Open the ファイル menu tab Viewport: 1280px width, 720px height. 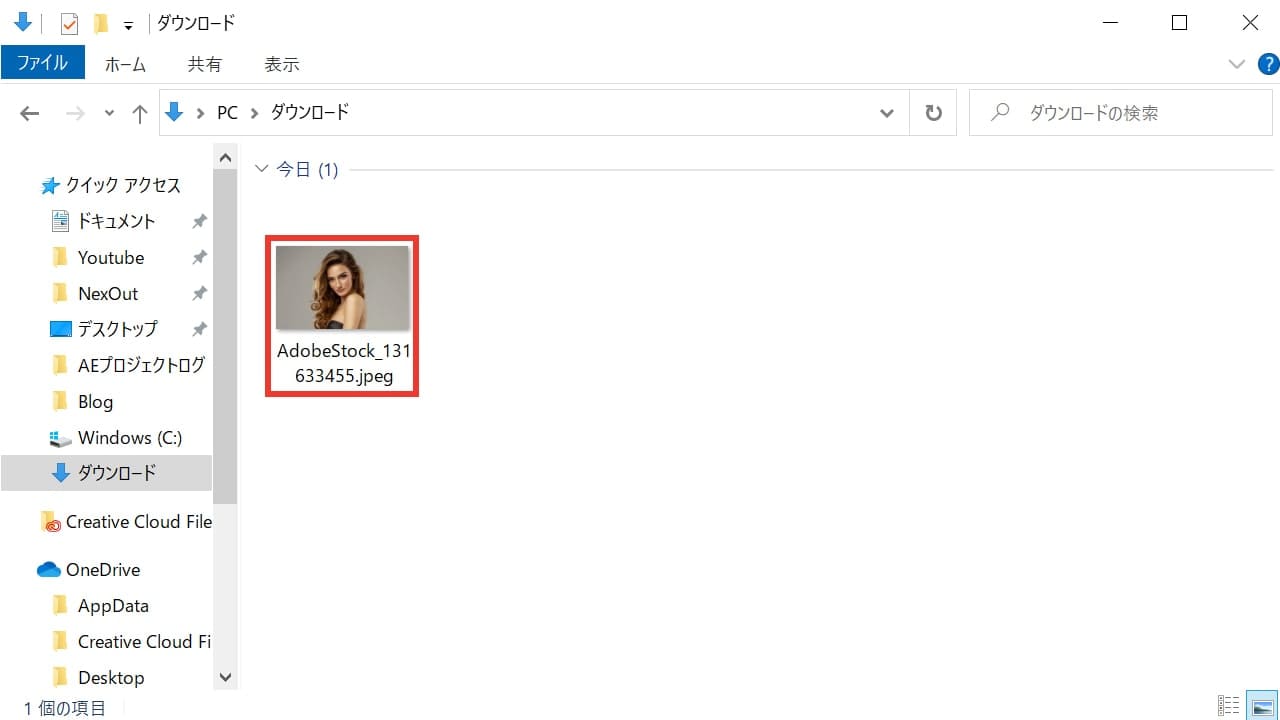tap(42, 63)
